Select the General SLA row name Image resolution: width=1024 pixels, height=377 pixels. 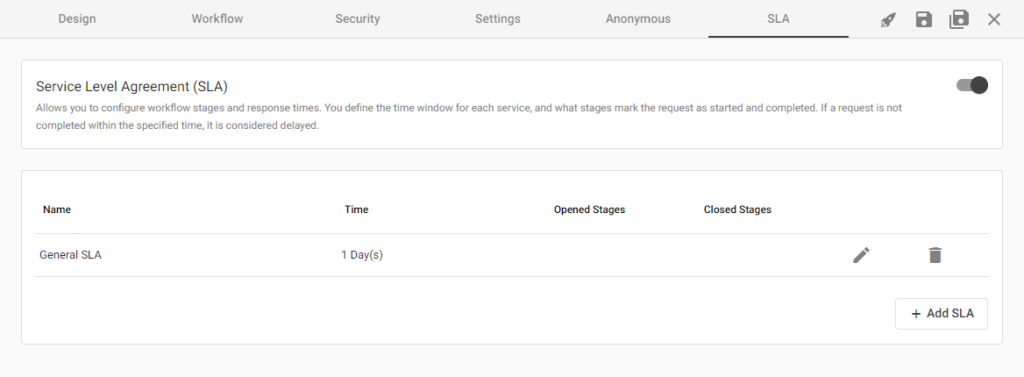(x=71, y=255)
